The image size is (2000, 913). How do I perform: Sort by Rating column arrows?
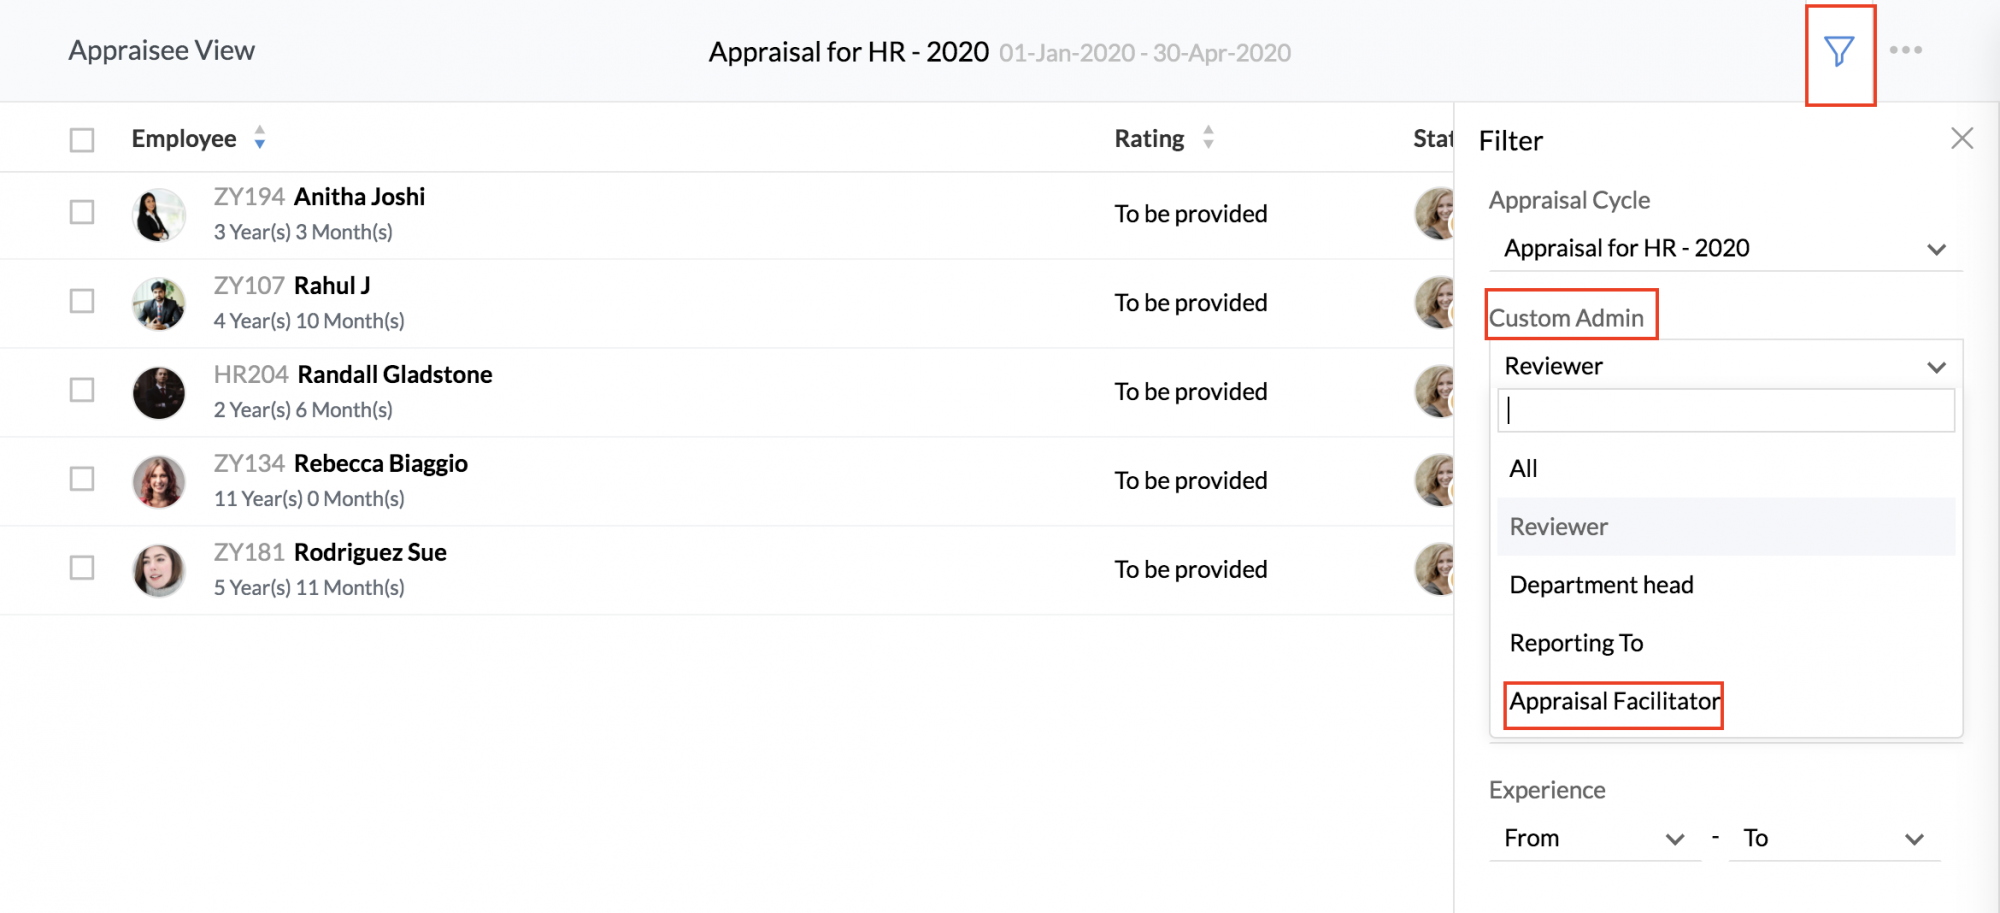(x=1208, y=138)
